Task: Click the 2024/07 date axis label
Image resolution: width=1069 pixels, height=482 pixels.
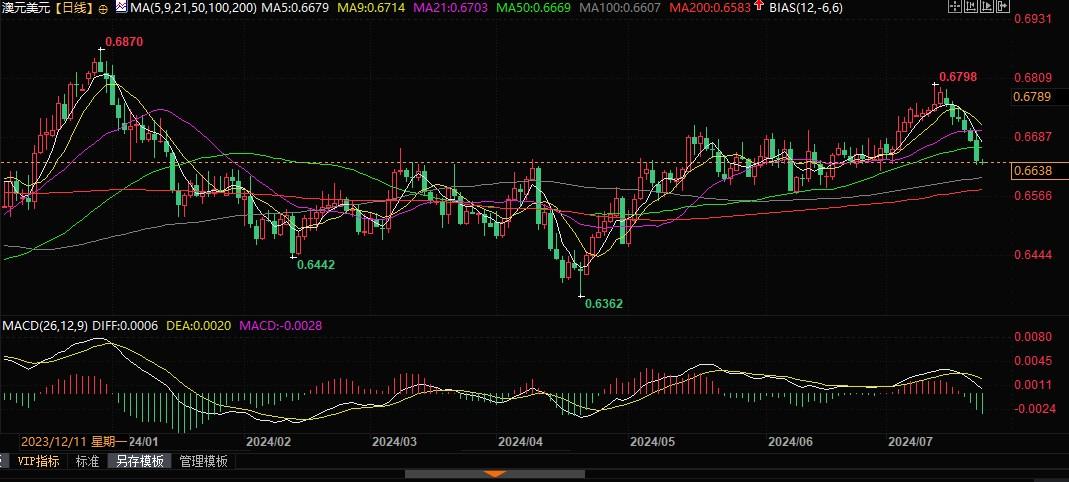Action: 910,441
